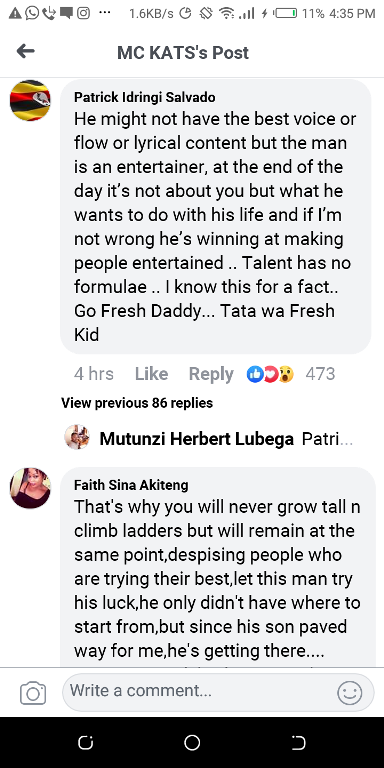Reply to Patrick Idringi Salvado's comment
Screen dimensions: 384x768
pyautogui.click(x=211, y=374)
